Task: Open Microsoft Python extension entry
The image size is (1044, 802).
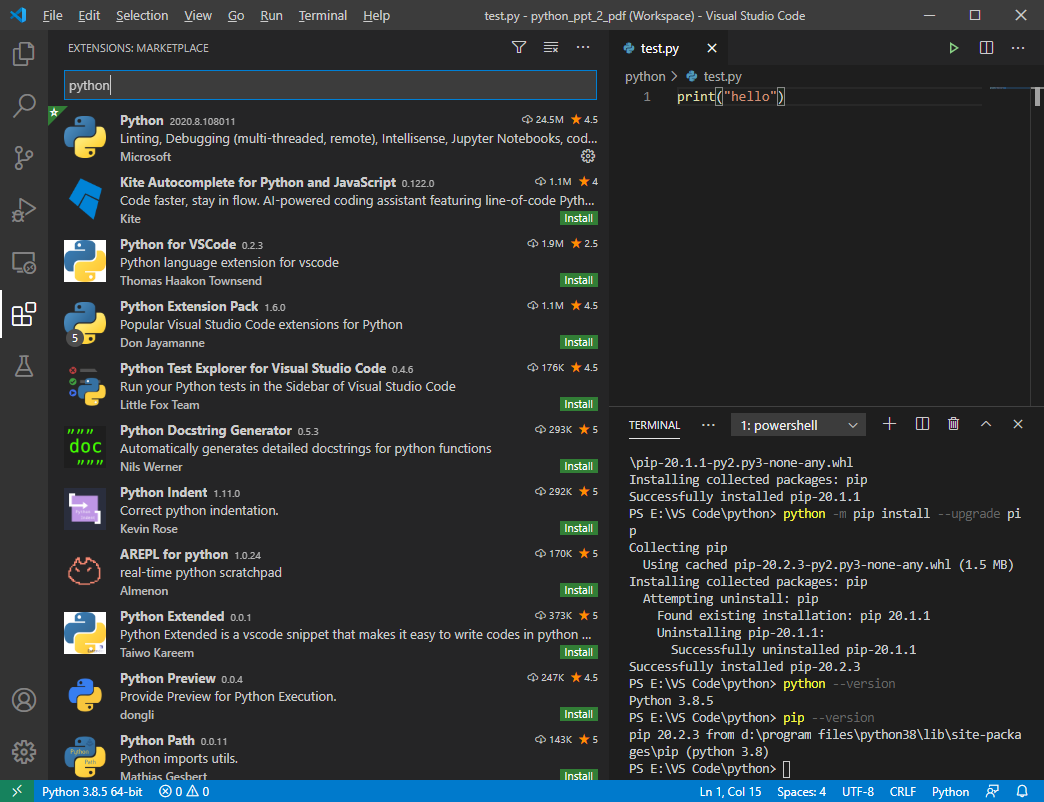Action: pos(326,138)
